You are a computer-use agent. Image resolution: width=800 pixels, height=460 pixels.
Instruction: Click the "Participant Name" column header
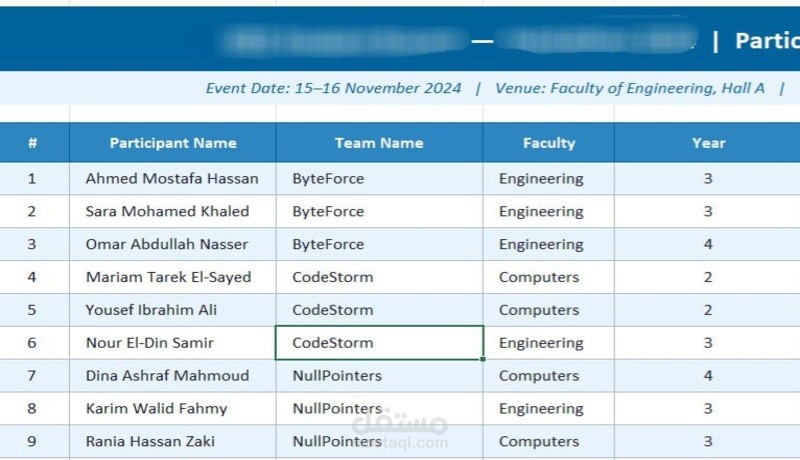point(173,143)
